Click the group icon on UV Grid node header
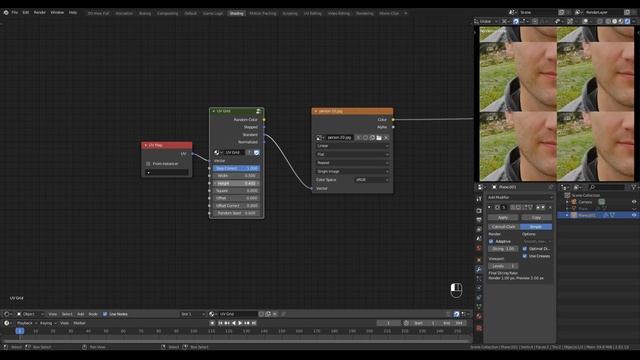The width and height of the screenshot is (640, 360). coord(258,111)
